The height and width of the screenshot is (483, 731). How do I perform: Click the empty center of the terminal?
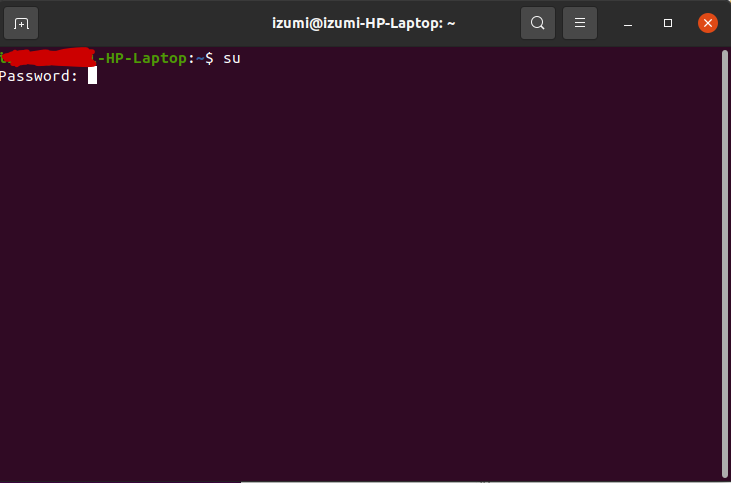[x=360, y=270]
